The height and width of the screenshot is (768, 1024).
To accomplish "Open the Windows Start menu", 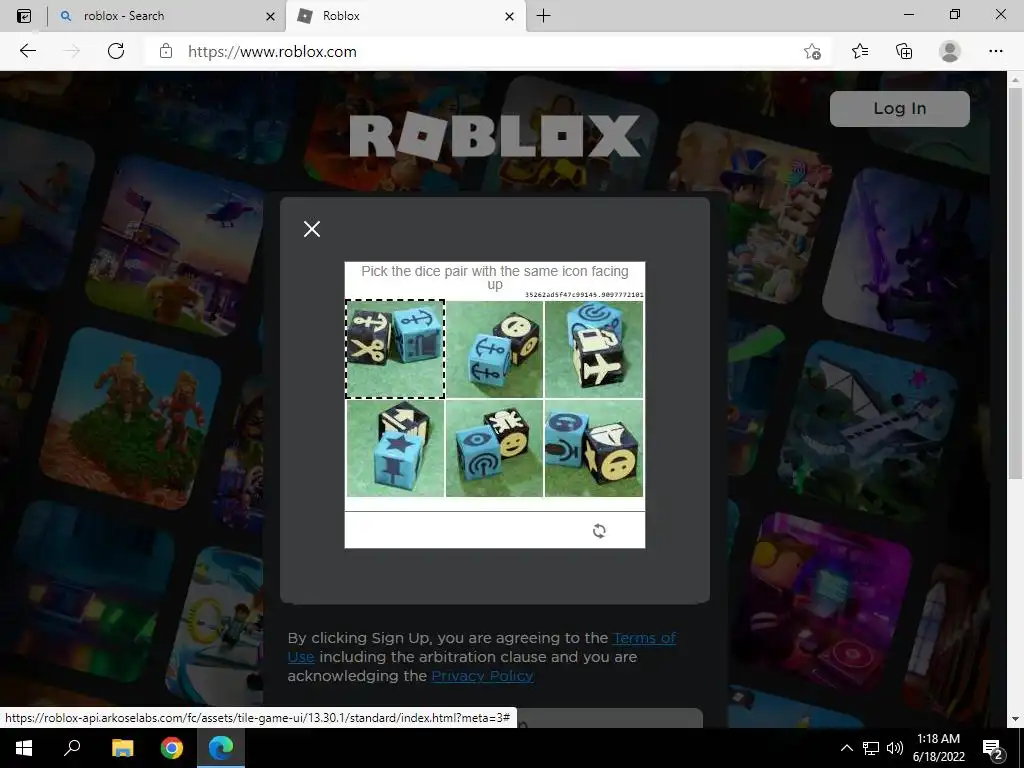I will [x=24, y=748].
